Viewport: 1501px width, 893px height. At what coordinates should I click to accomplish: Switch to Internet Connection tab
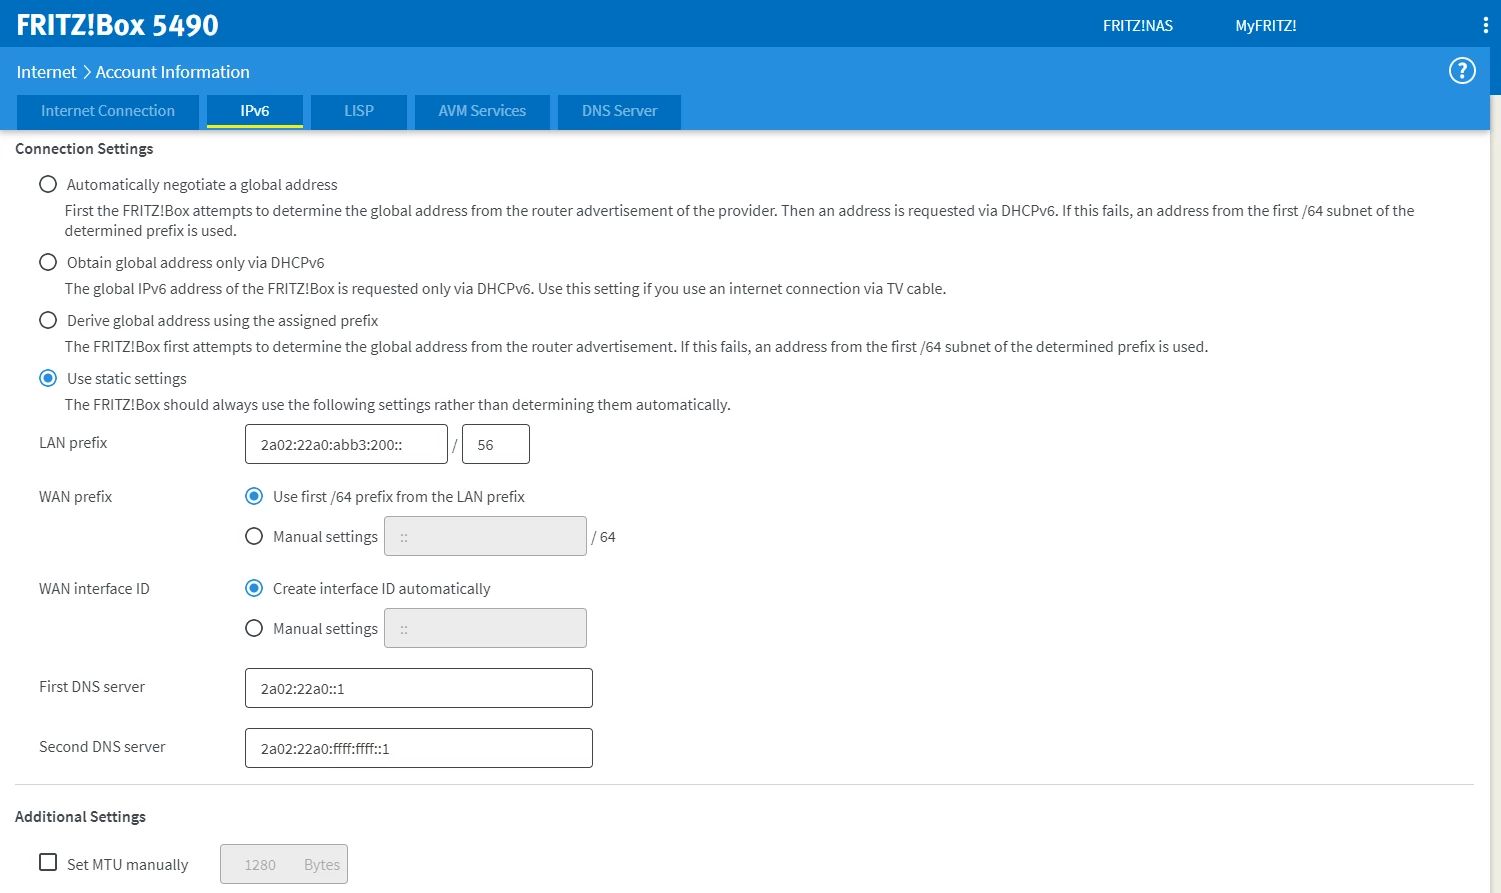click(x=108, y=111)
